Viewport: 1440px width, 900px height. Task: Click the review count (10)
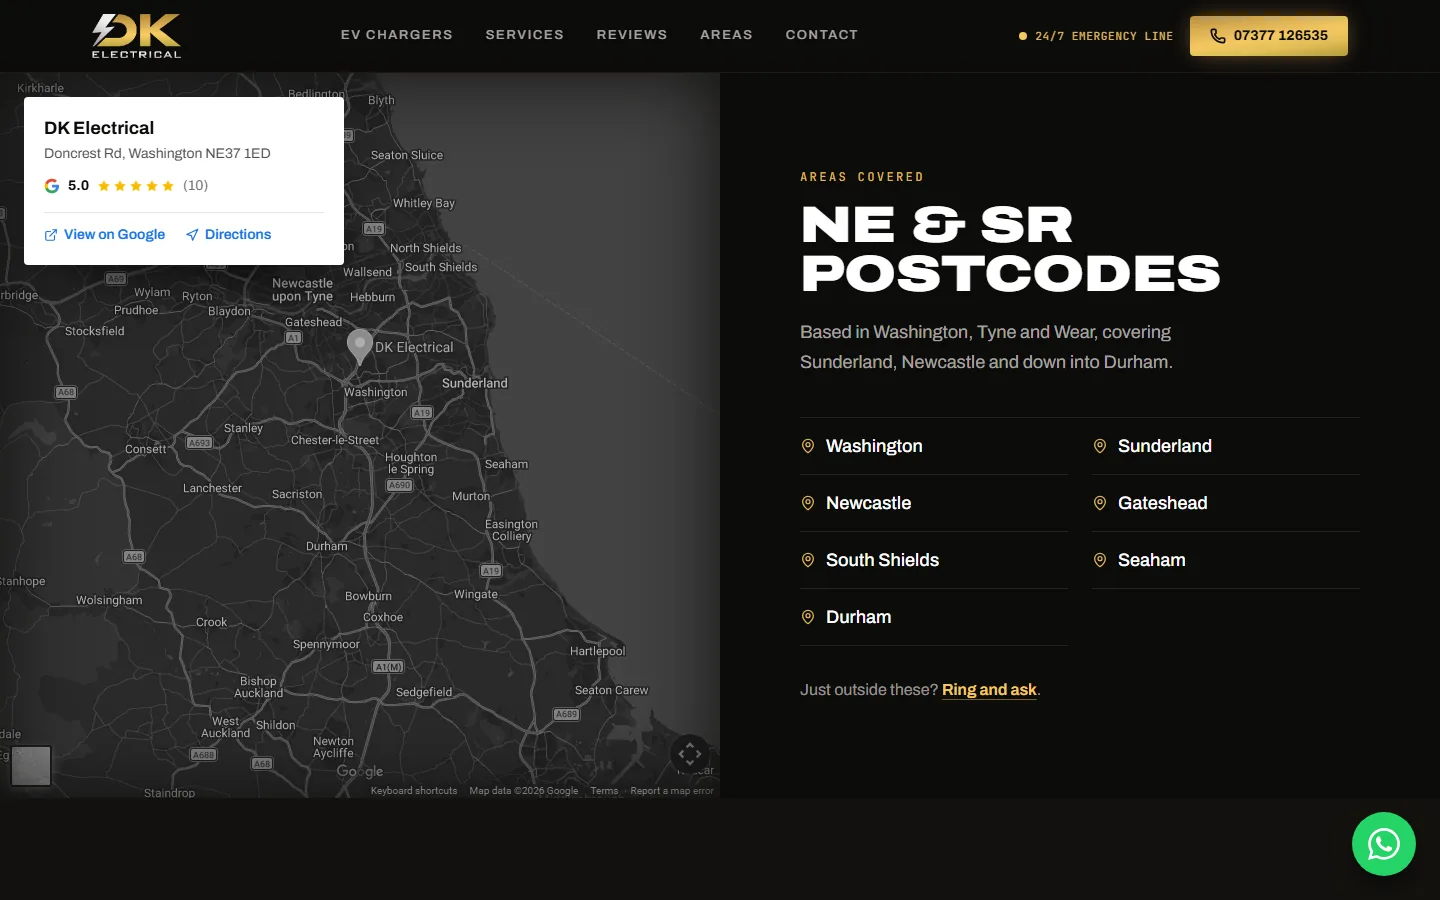[196, 186]
